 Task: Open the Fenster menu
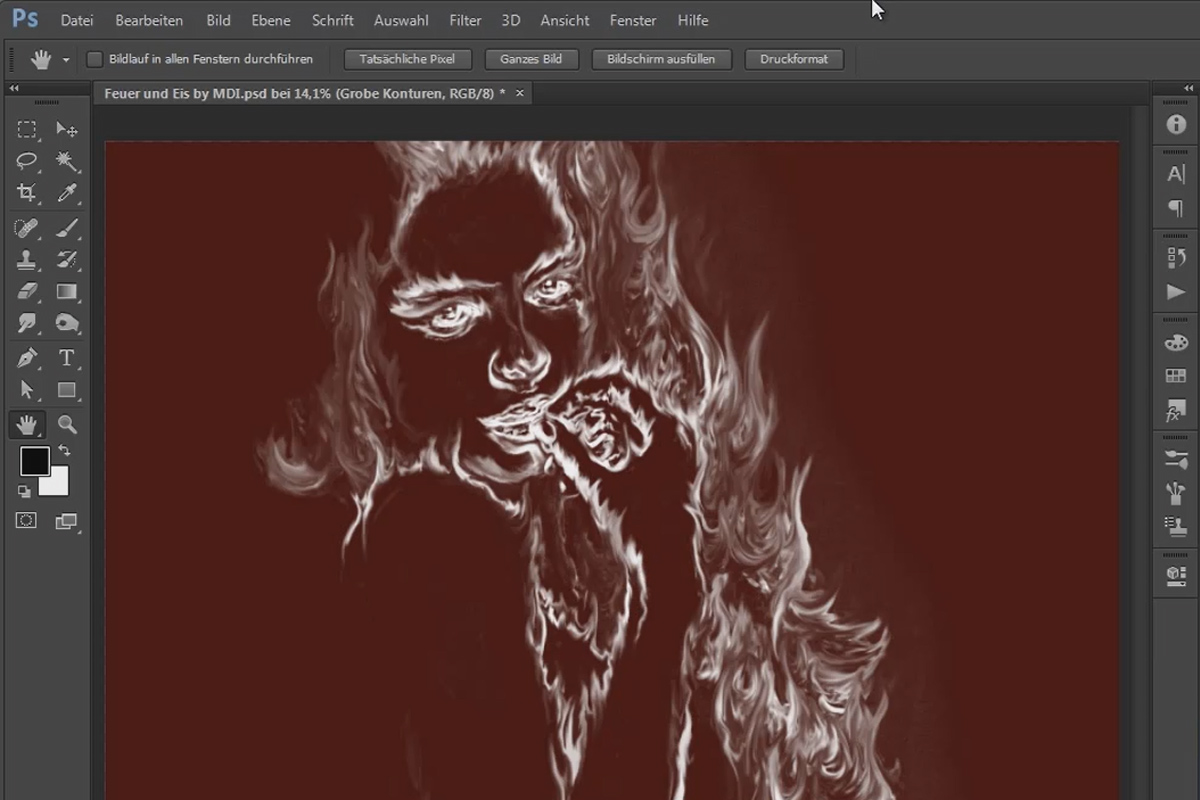click(x=633, y=20)
